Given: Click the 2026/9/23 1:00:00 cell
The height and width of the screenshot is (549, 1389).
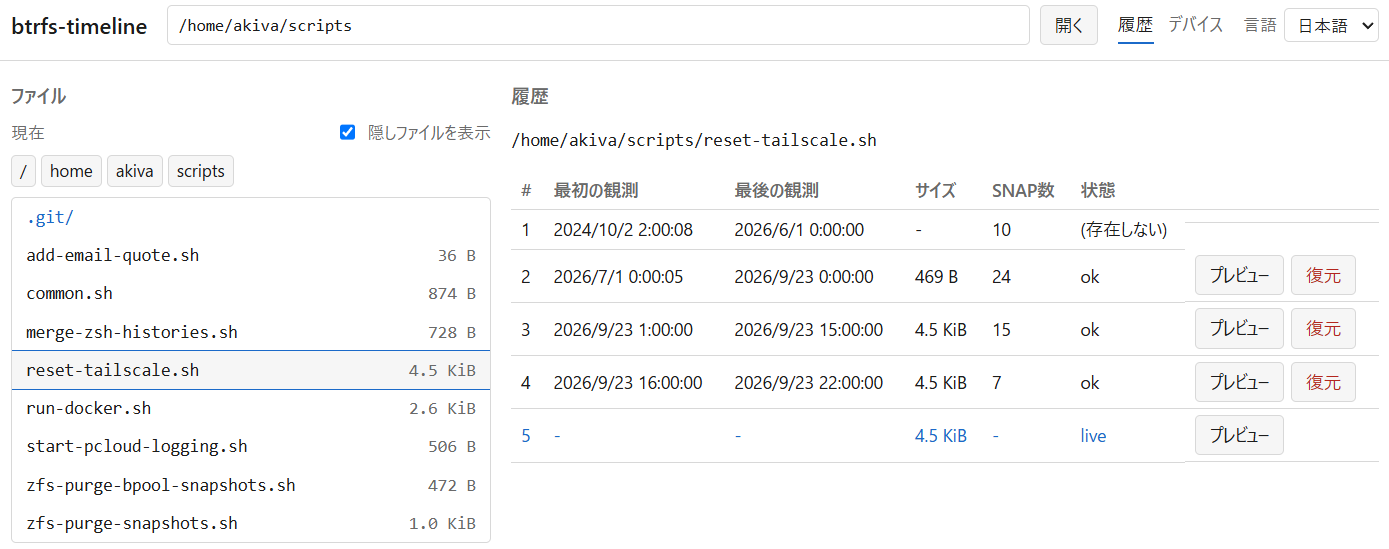Looking at the screenshot, I should click(623, 330).
